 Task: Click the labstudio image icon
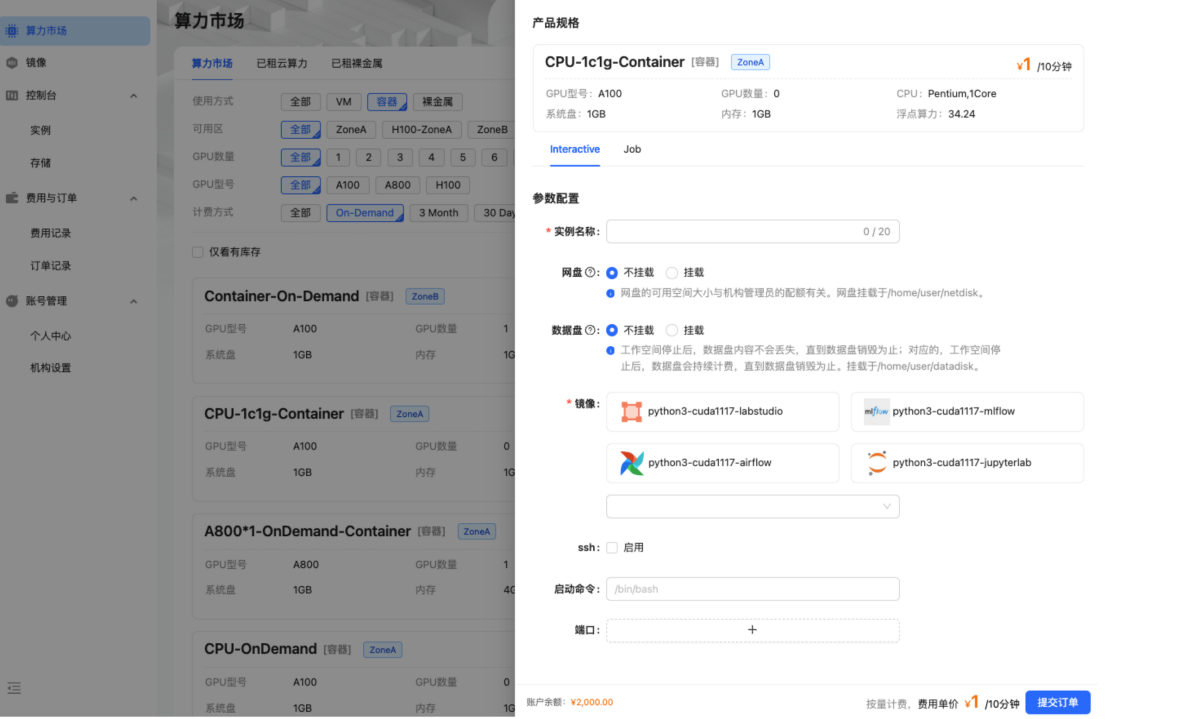(x=631, y=411)
